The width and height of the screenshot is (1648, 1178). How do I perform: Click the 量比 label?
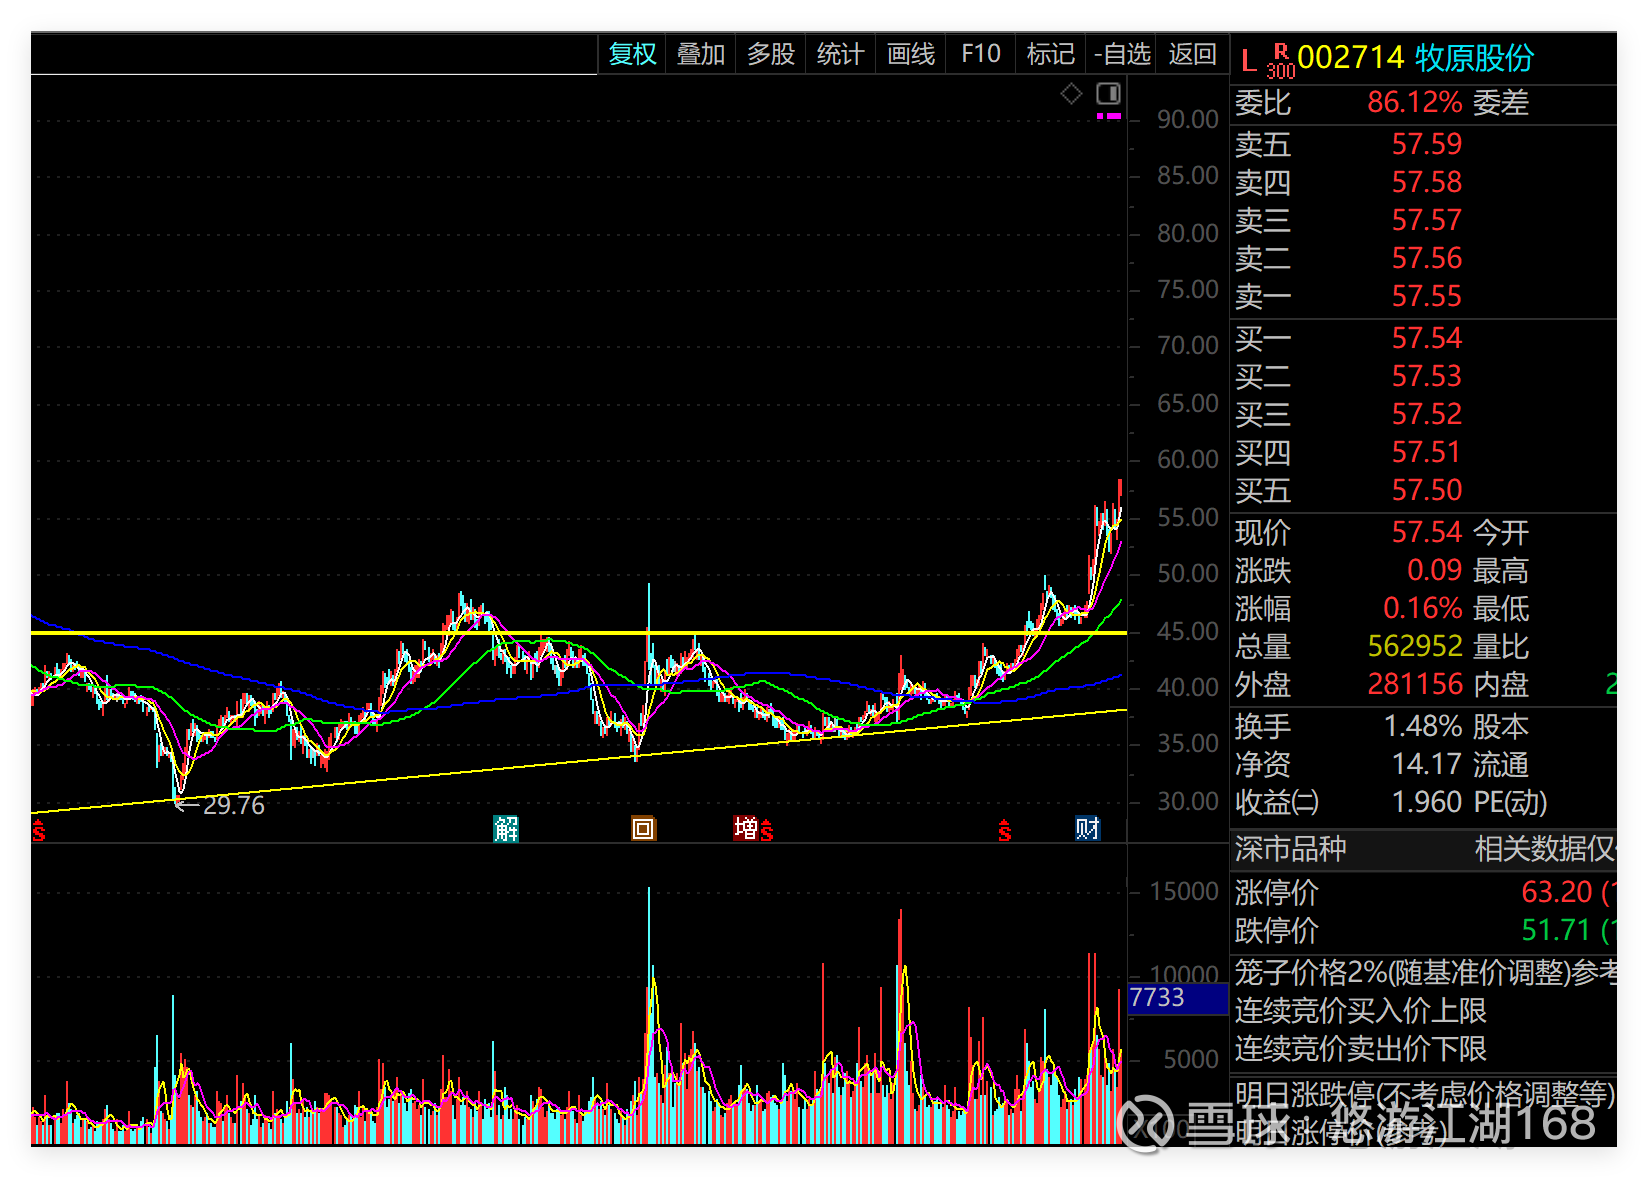pos(1501,646)
